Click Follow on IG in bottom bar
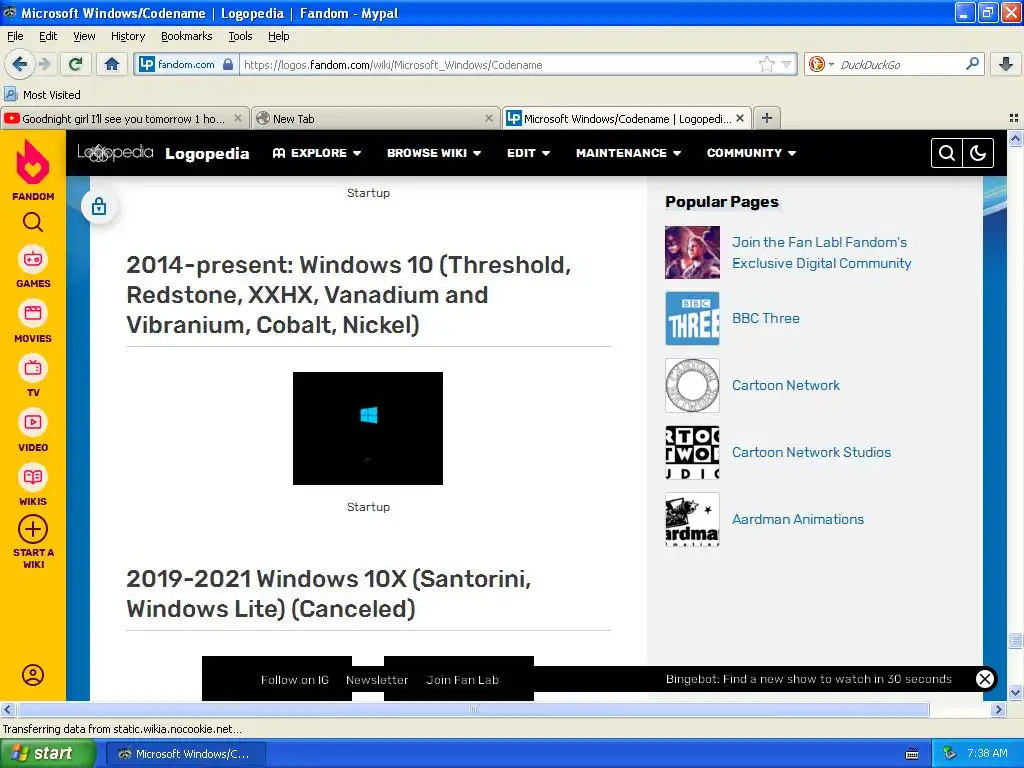The width and height of the screenshot is (1024, 768). [x=295, y=680]
